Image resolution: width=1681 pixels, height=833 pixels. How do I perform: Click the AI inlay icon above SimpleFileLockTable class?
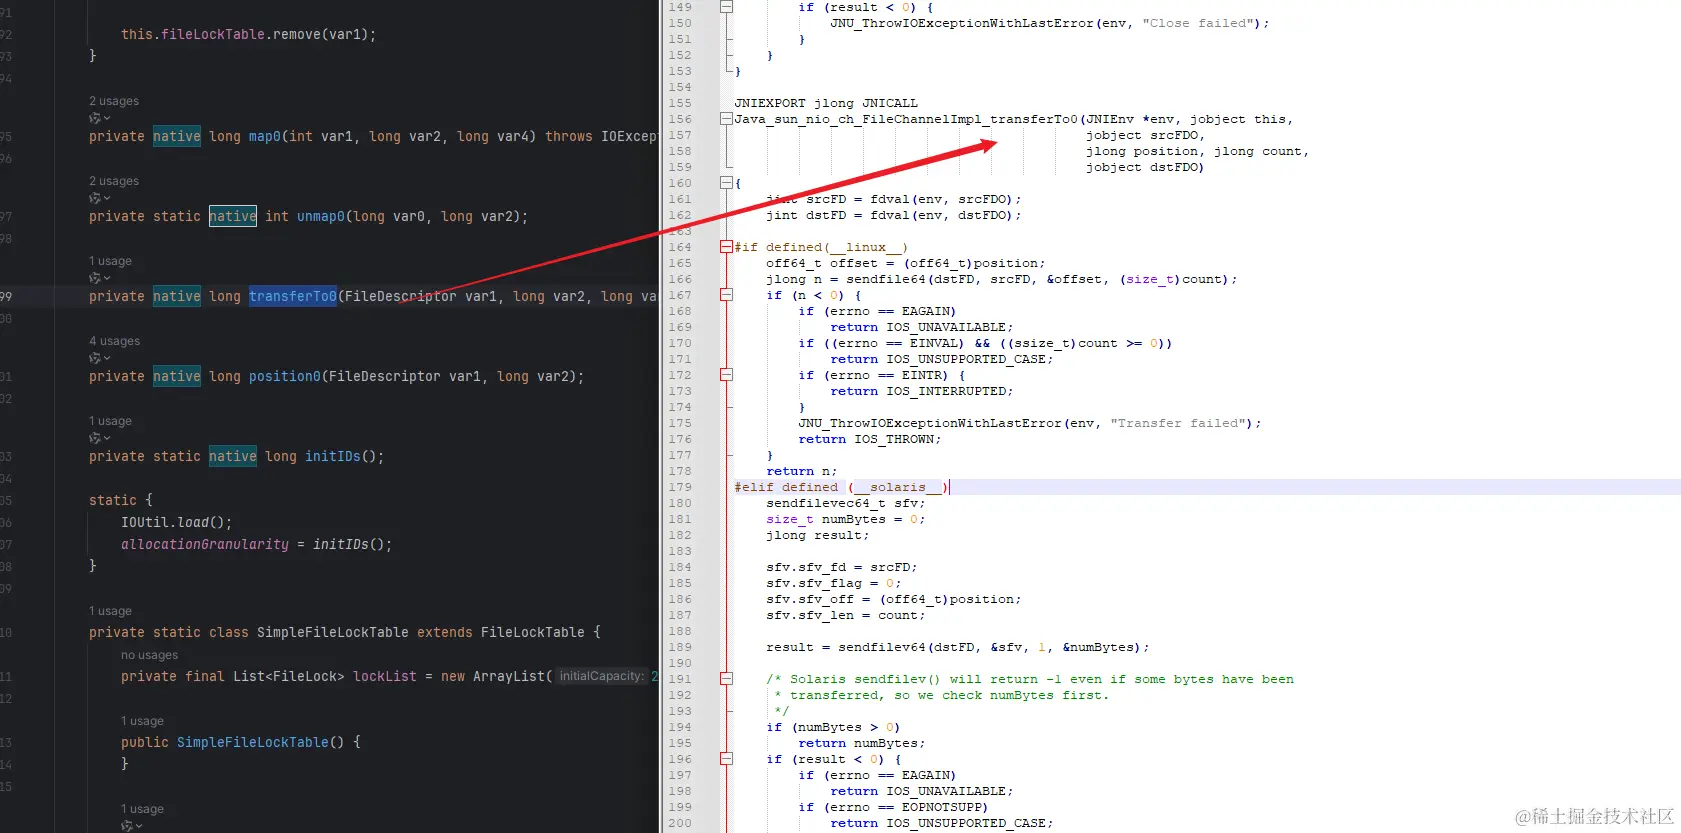coord(131,826)
